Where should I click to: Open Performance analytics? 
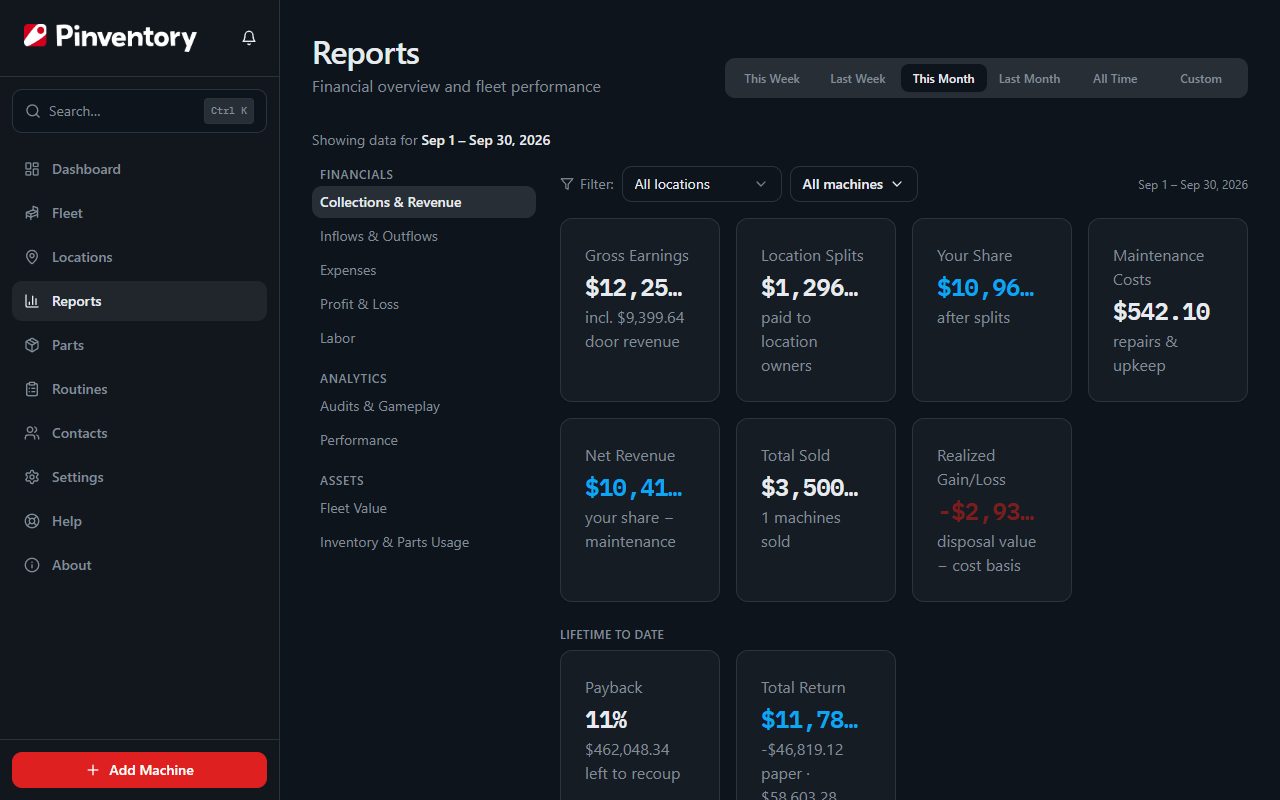click(x=424, y=440)
